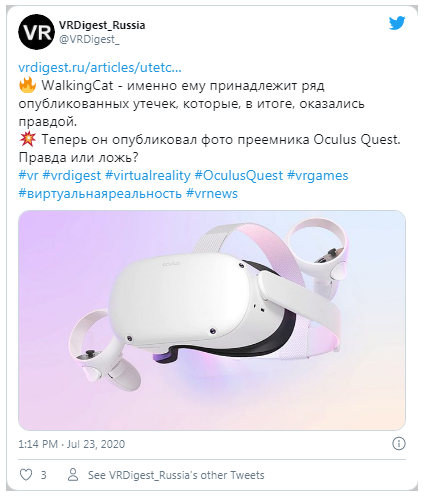Screen dimensions: 424x498
Task: Open the #virtualreality hashtag
Action: (148, 175)
